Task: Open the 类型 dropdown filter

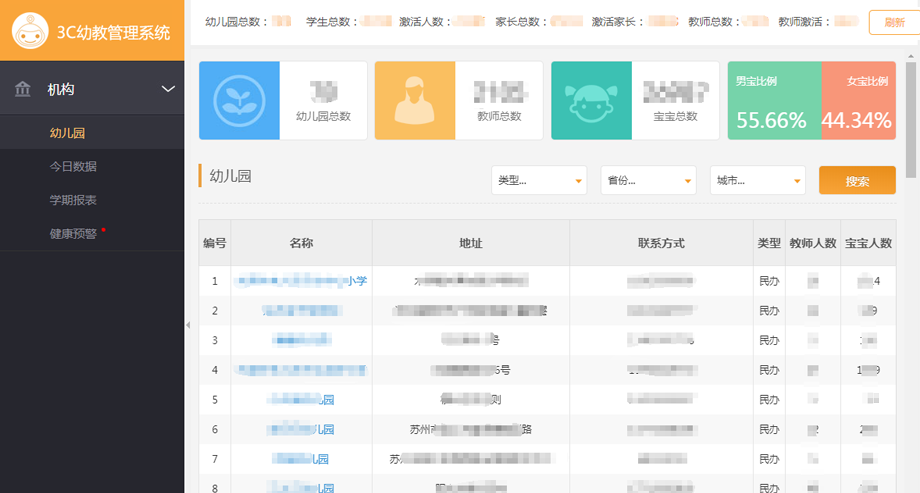Action: [539, 181]
